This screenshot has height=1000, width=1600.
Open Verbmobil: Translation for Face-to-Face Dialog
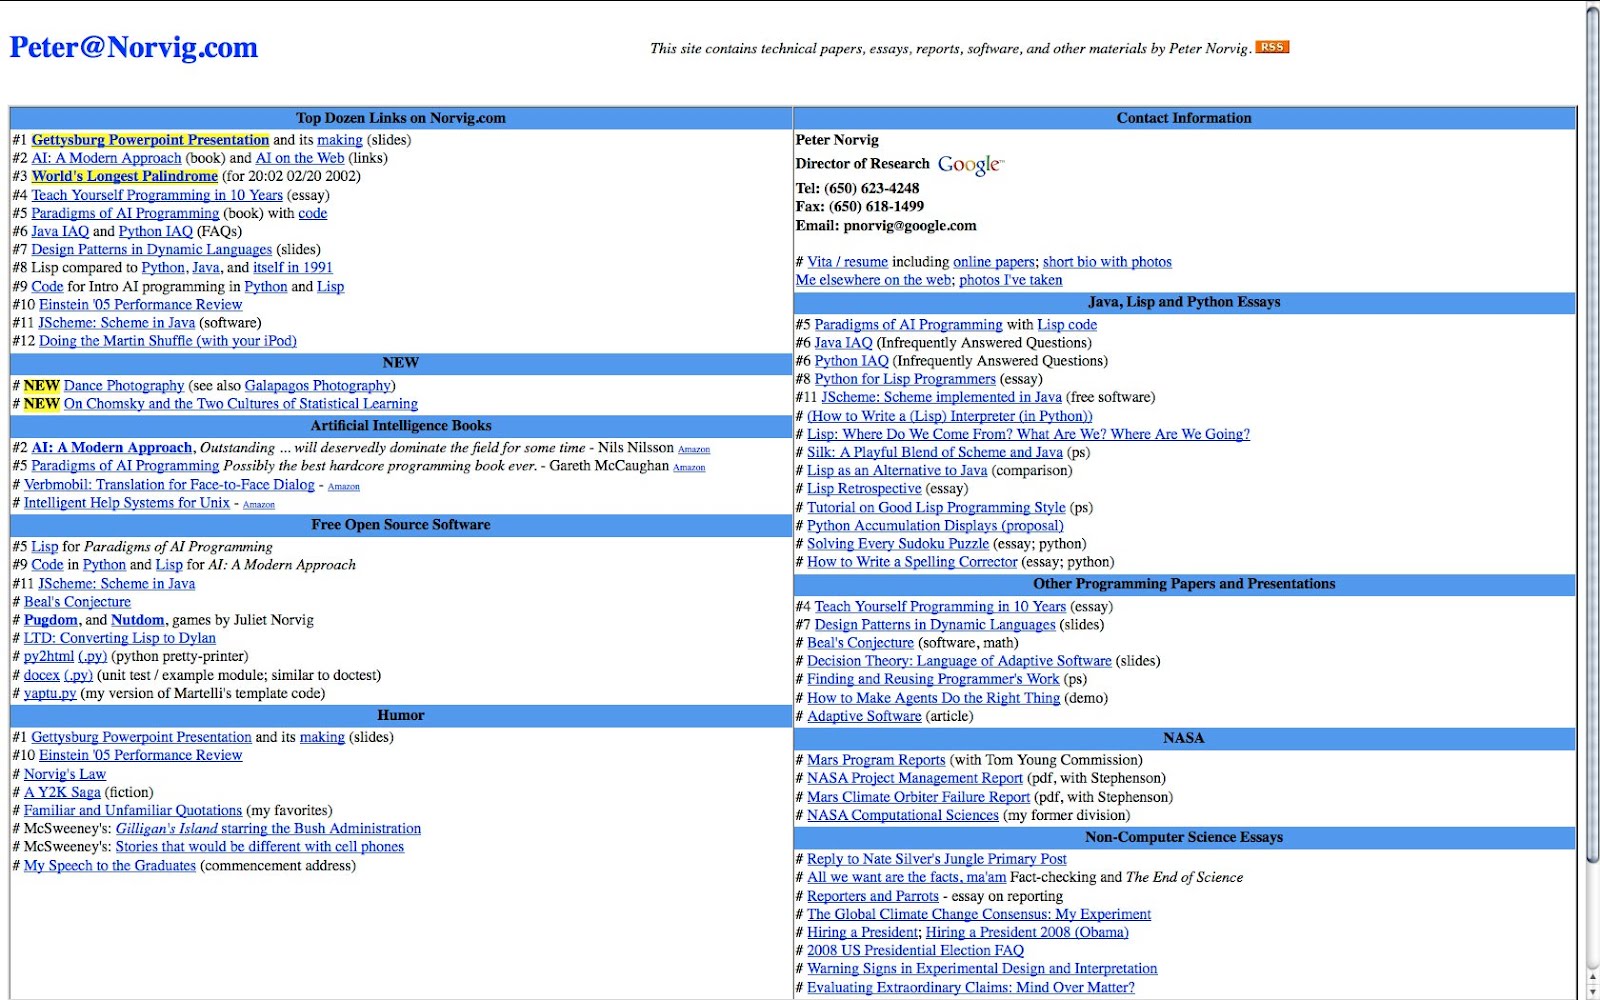pos(169,485)
